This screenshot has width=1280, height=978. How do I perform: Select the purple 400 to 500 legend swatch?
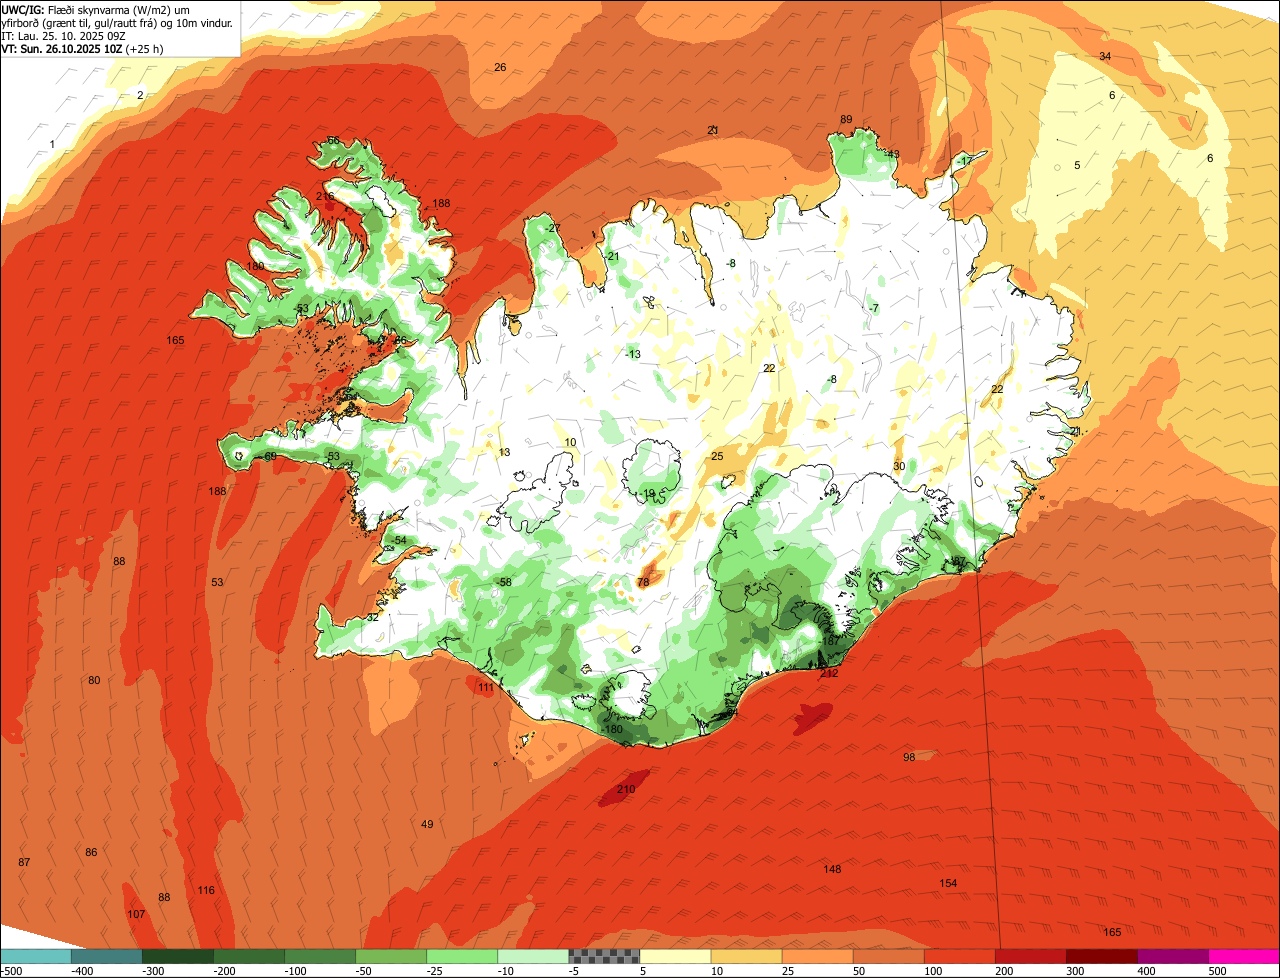click(x=1172, y=956)
